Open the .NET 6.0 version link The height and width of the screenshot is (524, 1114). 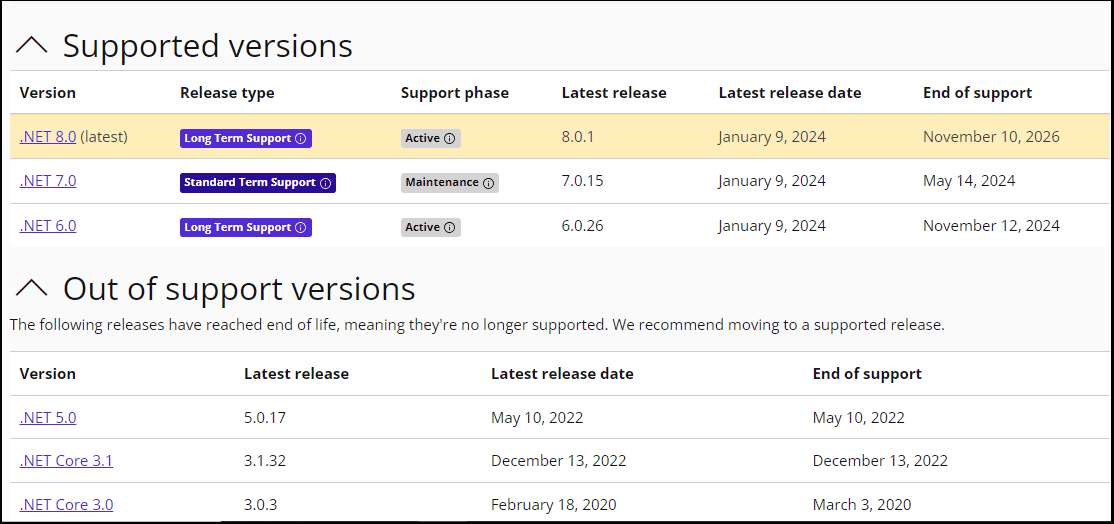(48, 226)
